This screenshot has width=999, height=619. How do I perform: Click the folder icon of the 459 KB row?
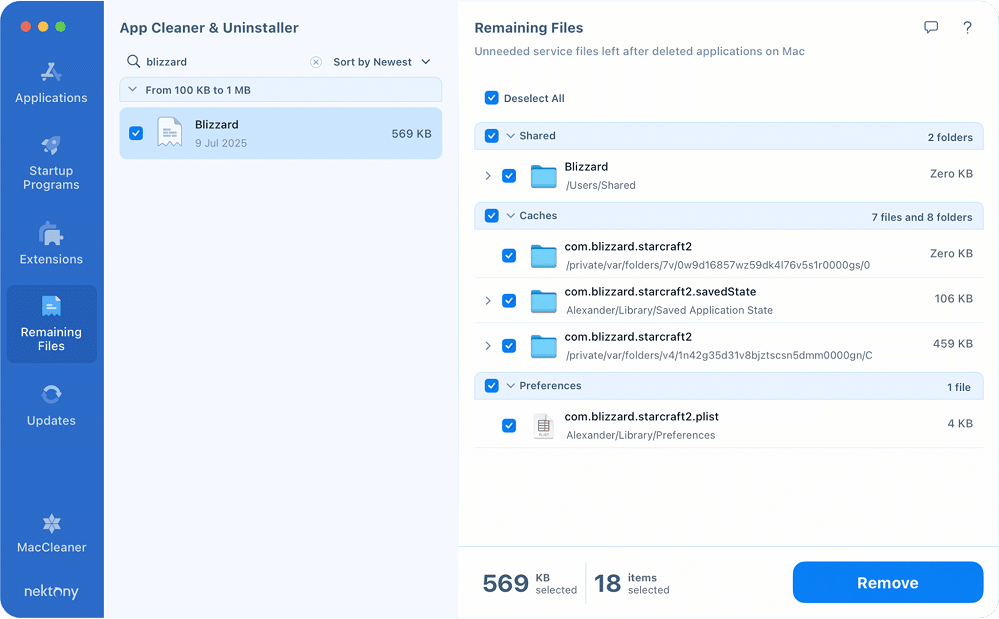[543, 346]
